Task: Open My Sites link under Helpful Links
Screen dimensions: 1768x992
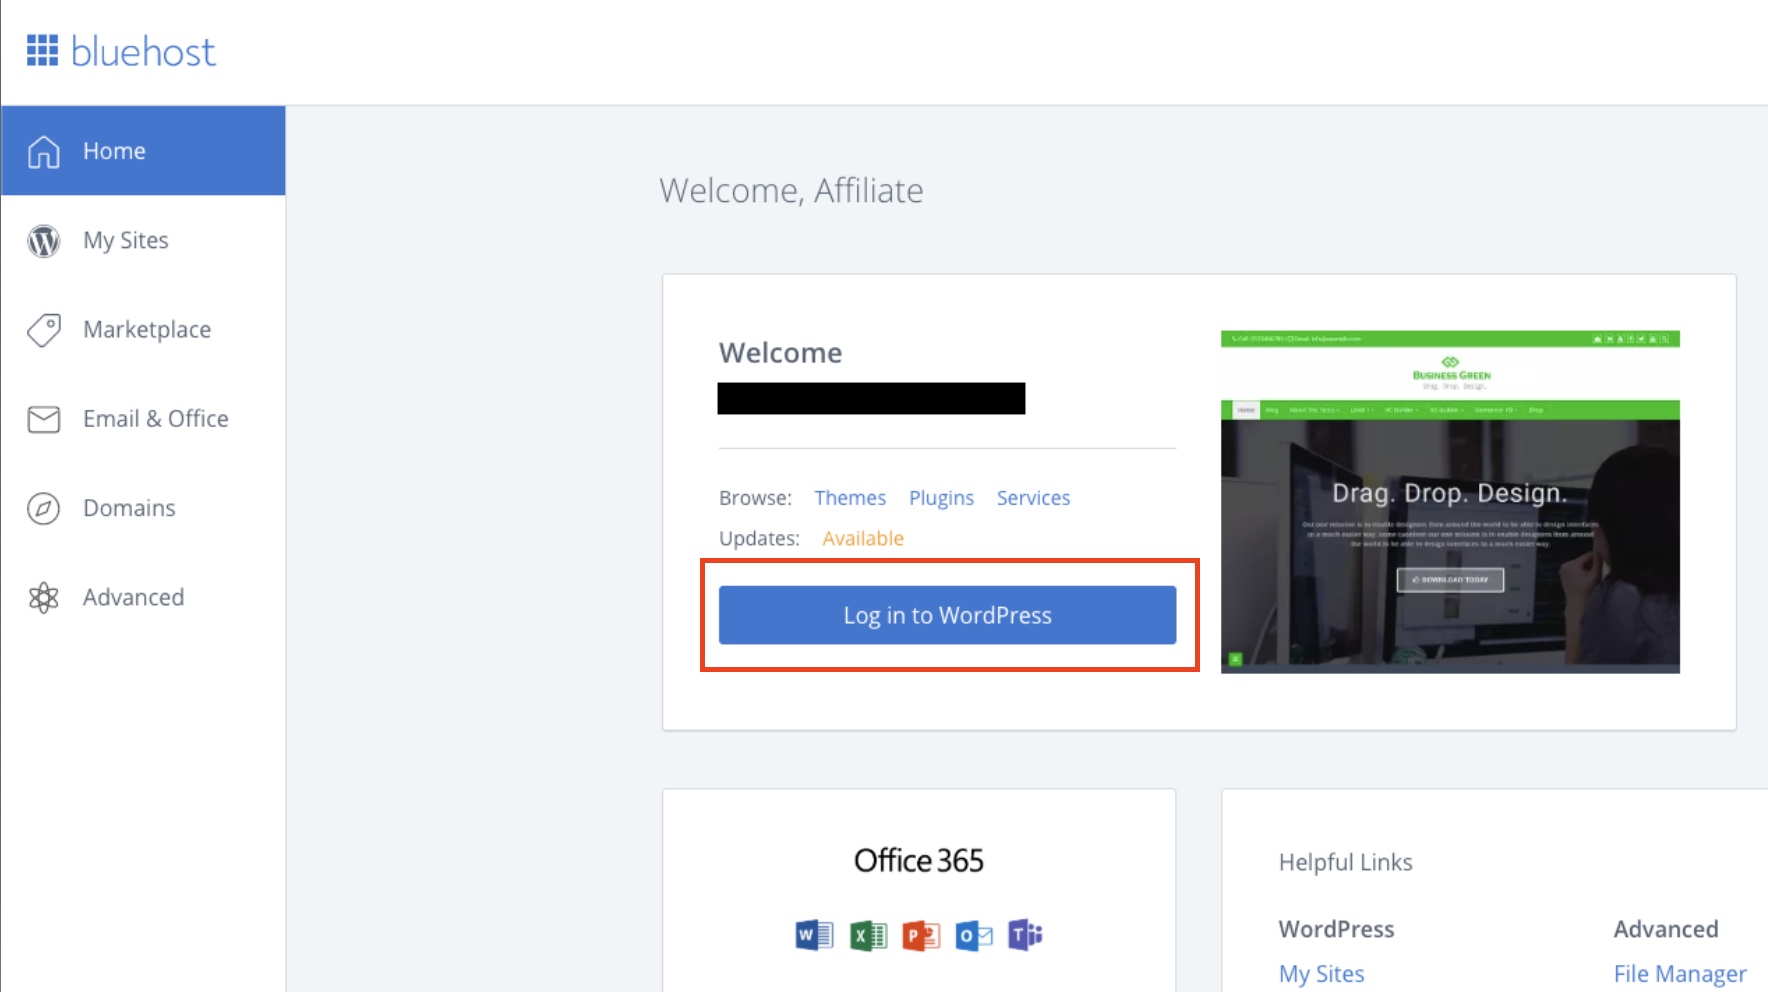Action: point(1321,974)
